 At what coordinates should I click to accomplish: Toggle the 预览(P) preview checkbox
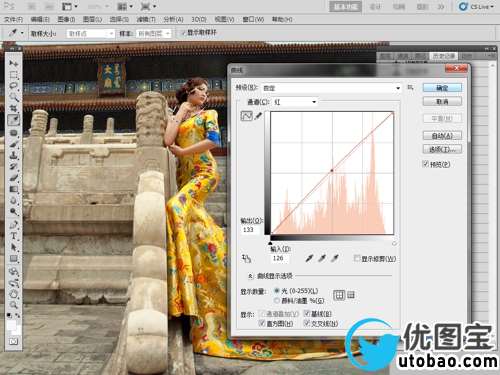click(x=425, y=164)
